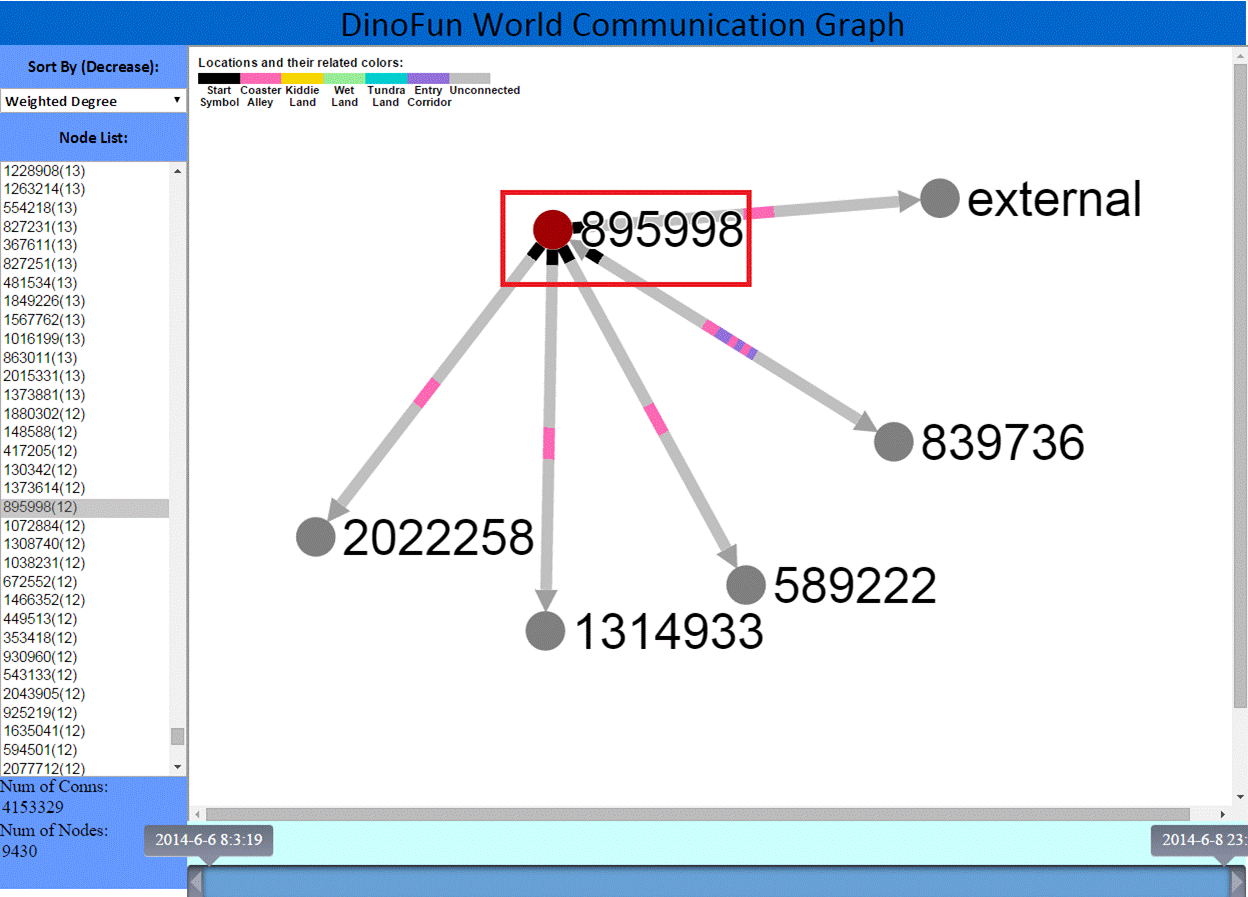Select node 1228908(13) in list

click(x=44, y=170)
